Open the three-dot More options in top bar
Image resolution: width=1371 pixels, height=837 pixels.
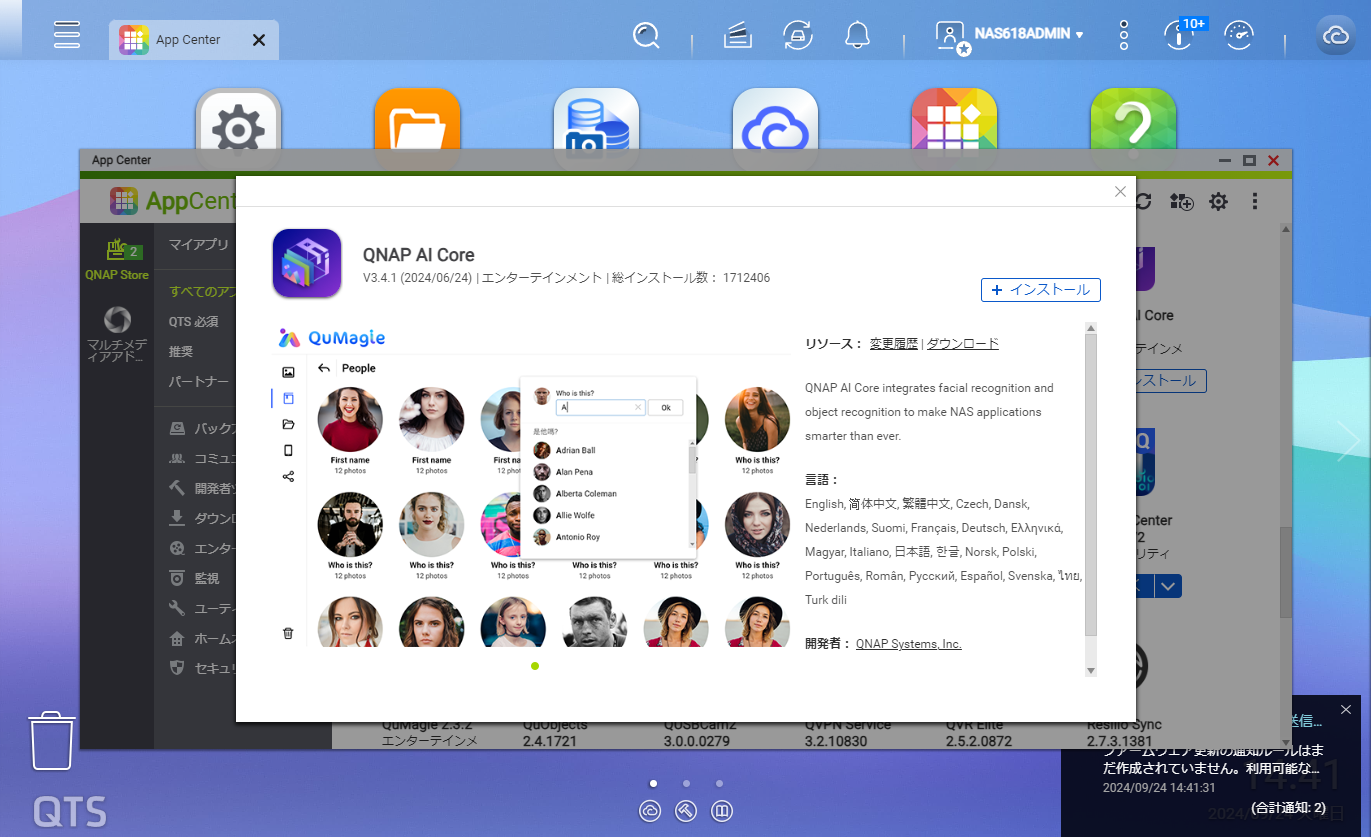click(x=1124, y=36)
